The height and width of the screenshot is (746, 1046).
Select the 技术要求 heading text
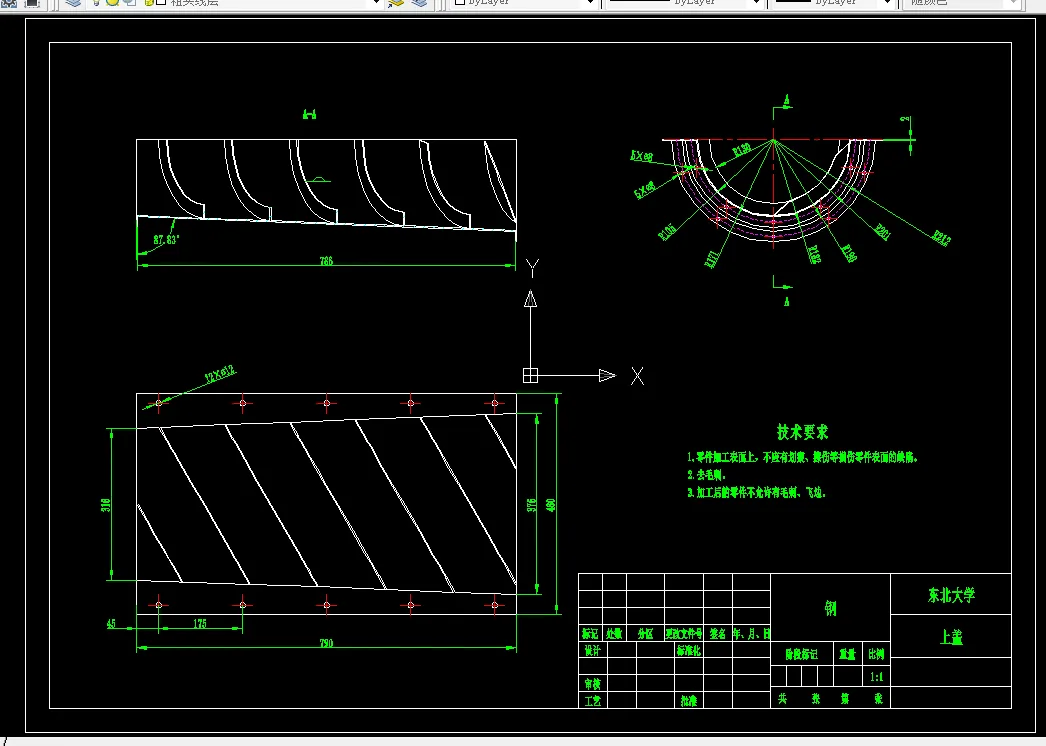tap(803, 432)
